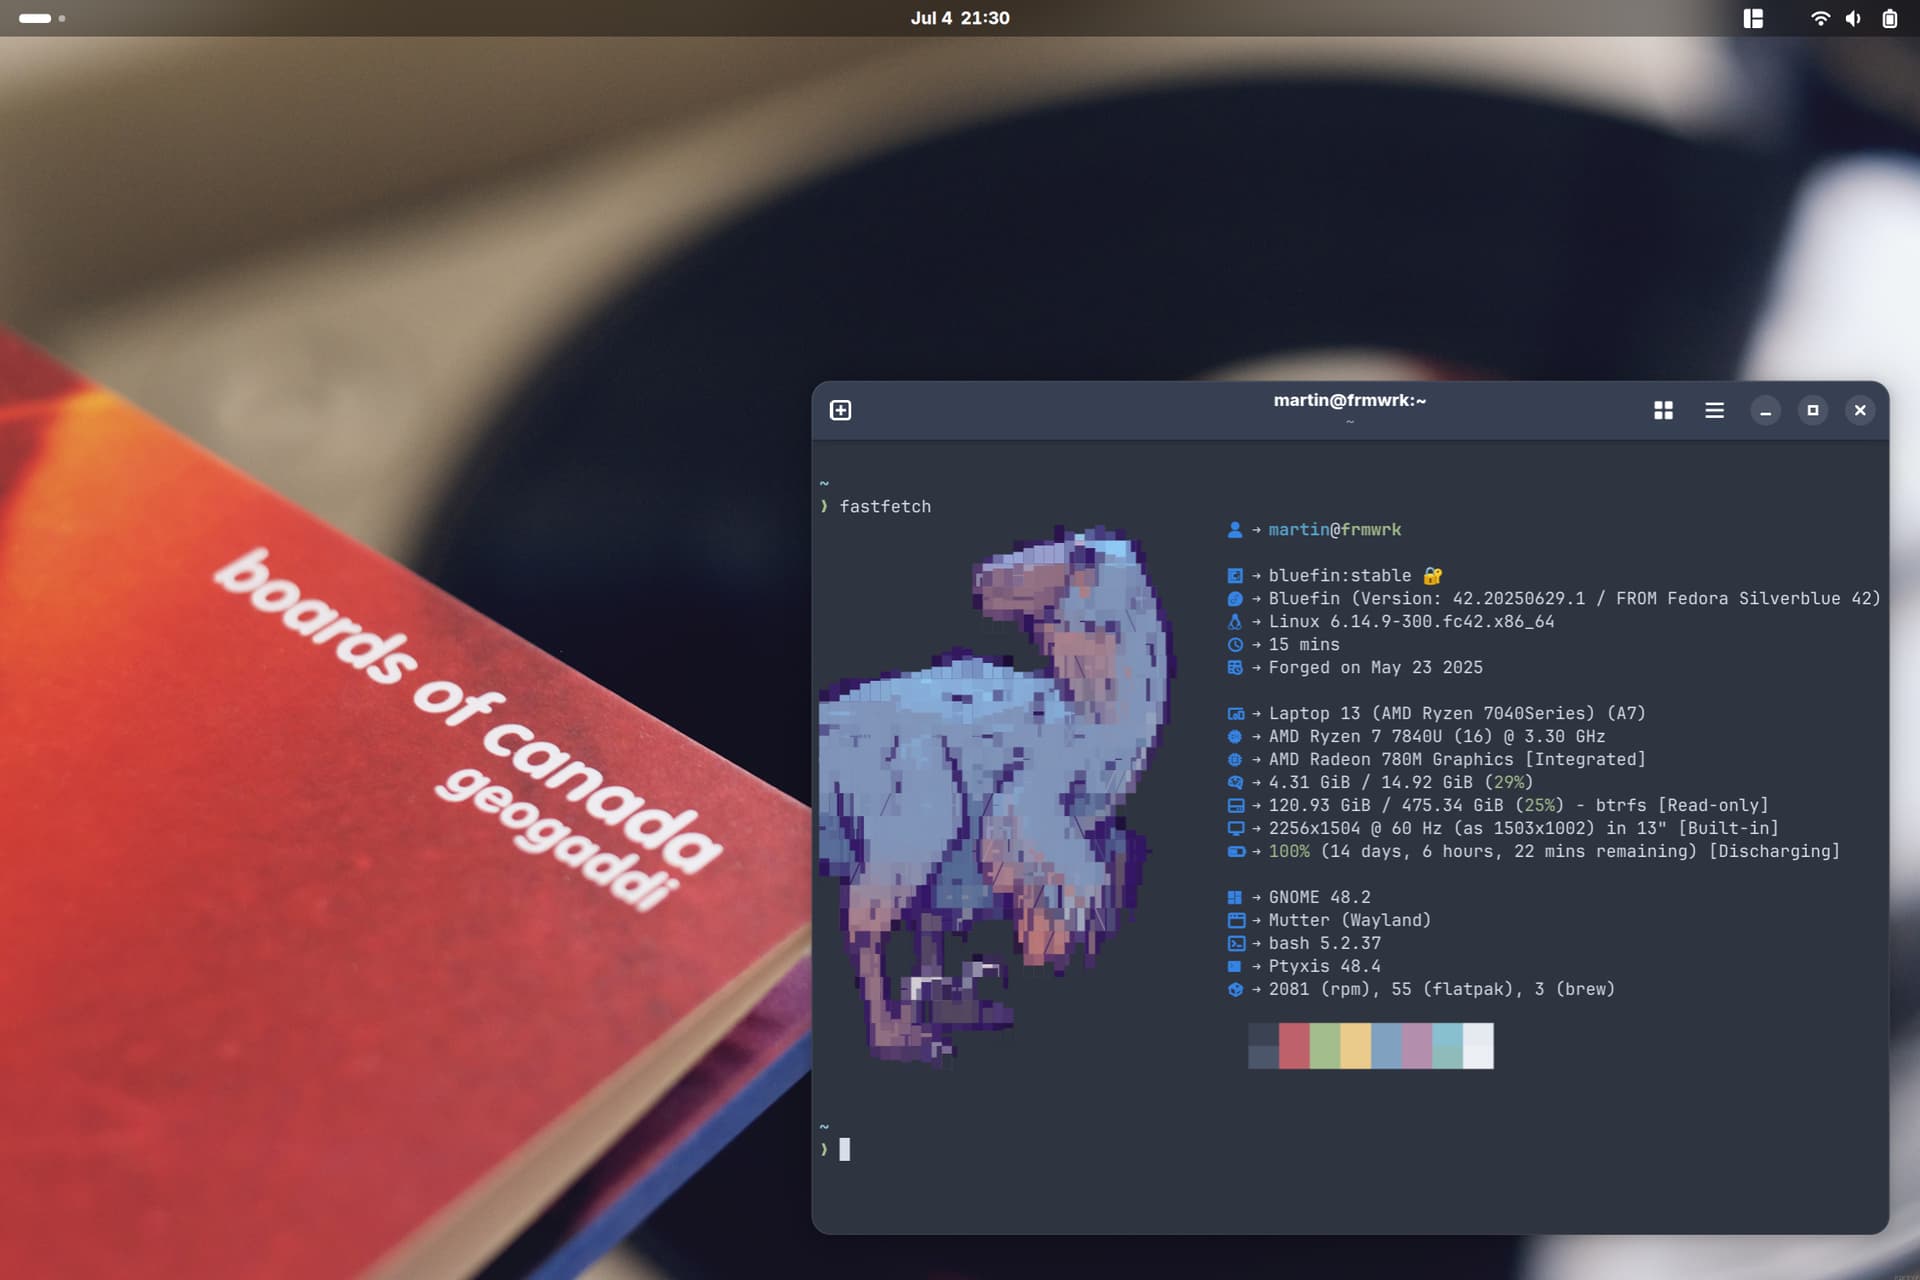Viewport: 1920px width, 1280px height.
Task: Click the red palette swatch
Action: [1294, 1046]
